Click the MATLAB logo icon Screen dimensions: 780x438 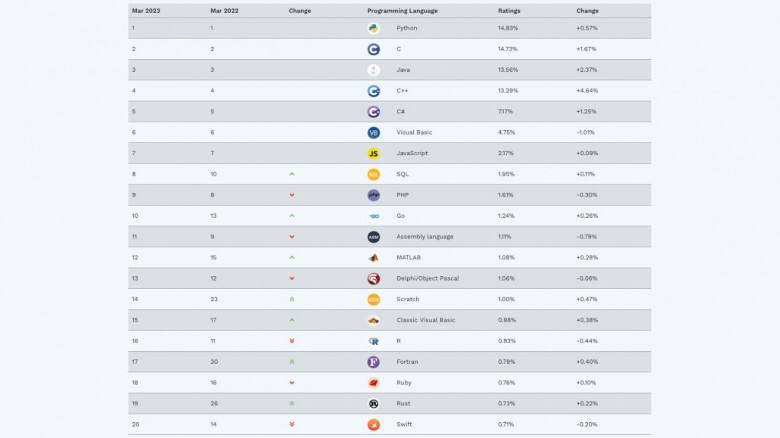click(x=373, y=257)
